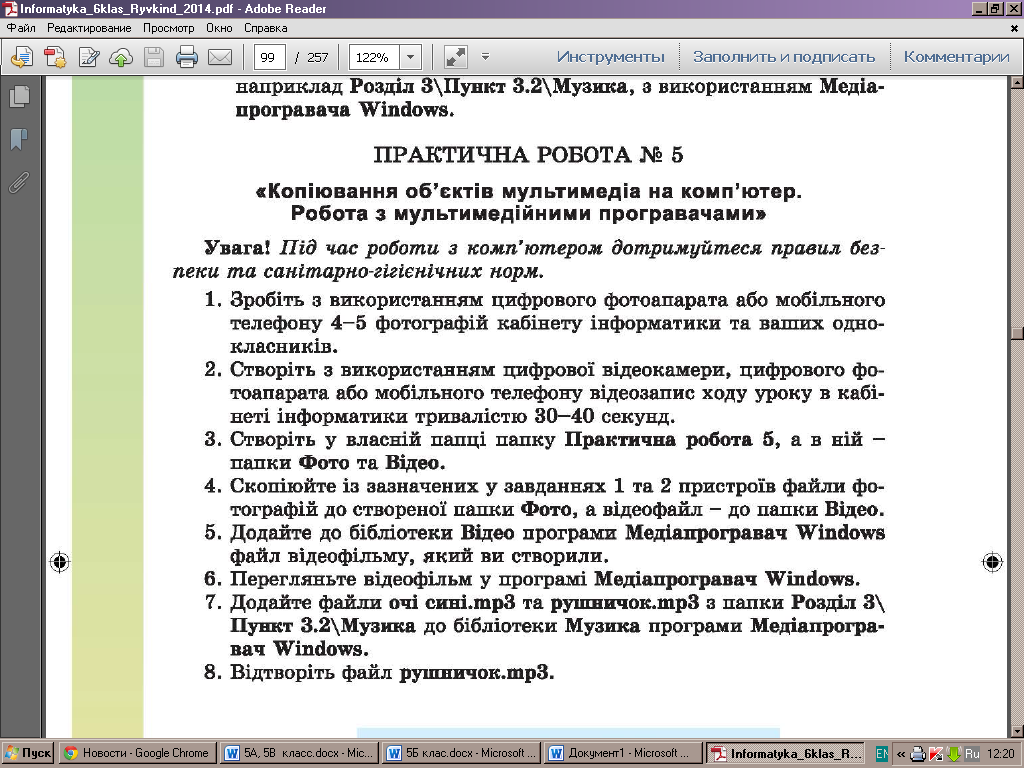Screen dimensions: 1024x768
Task: Close the document with menu bar X
Action: tap(1014, 28)
